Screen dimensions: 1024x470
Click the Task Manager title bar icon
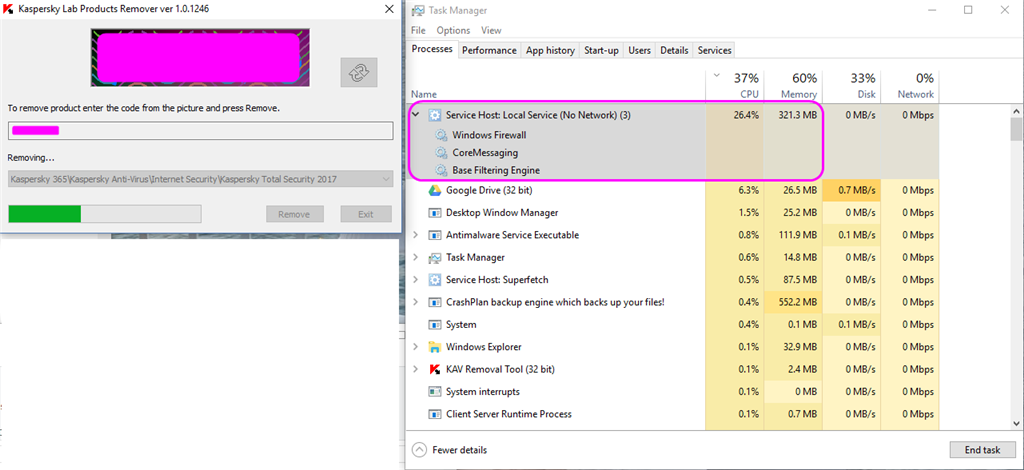(417, 10)
